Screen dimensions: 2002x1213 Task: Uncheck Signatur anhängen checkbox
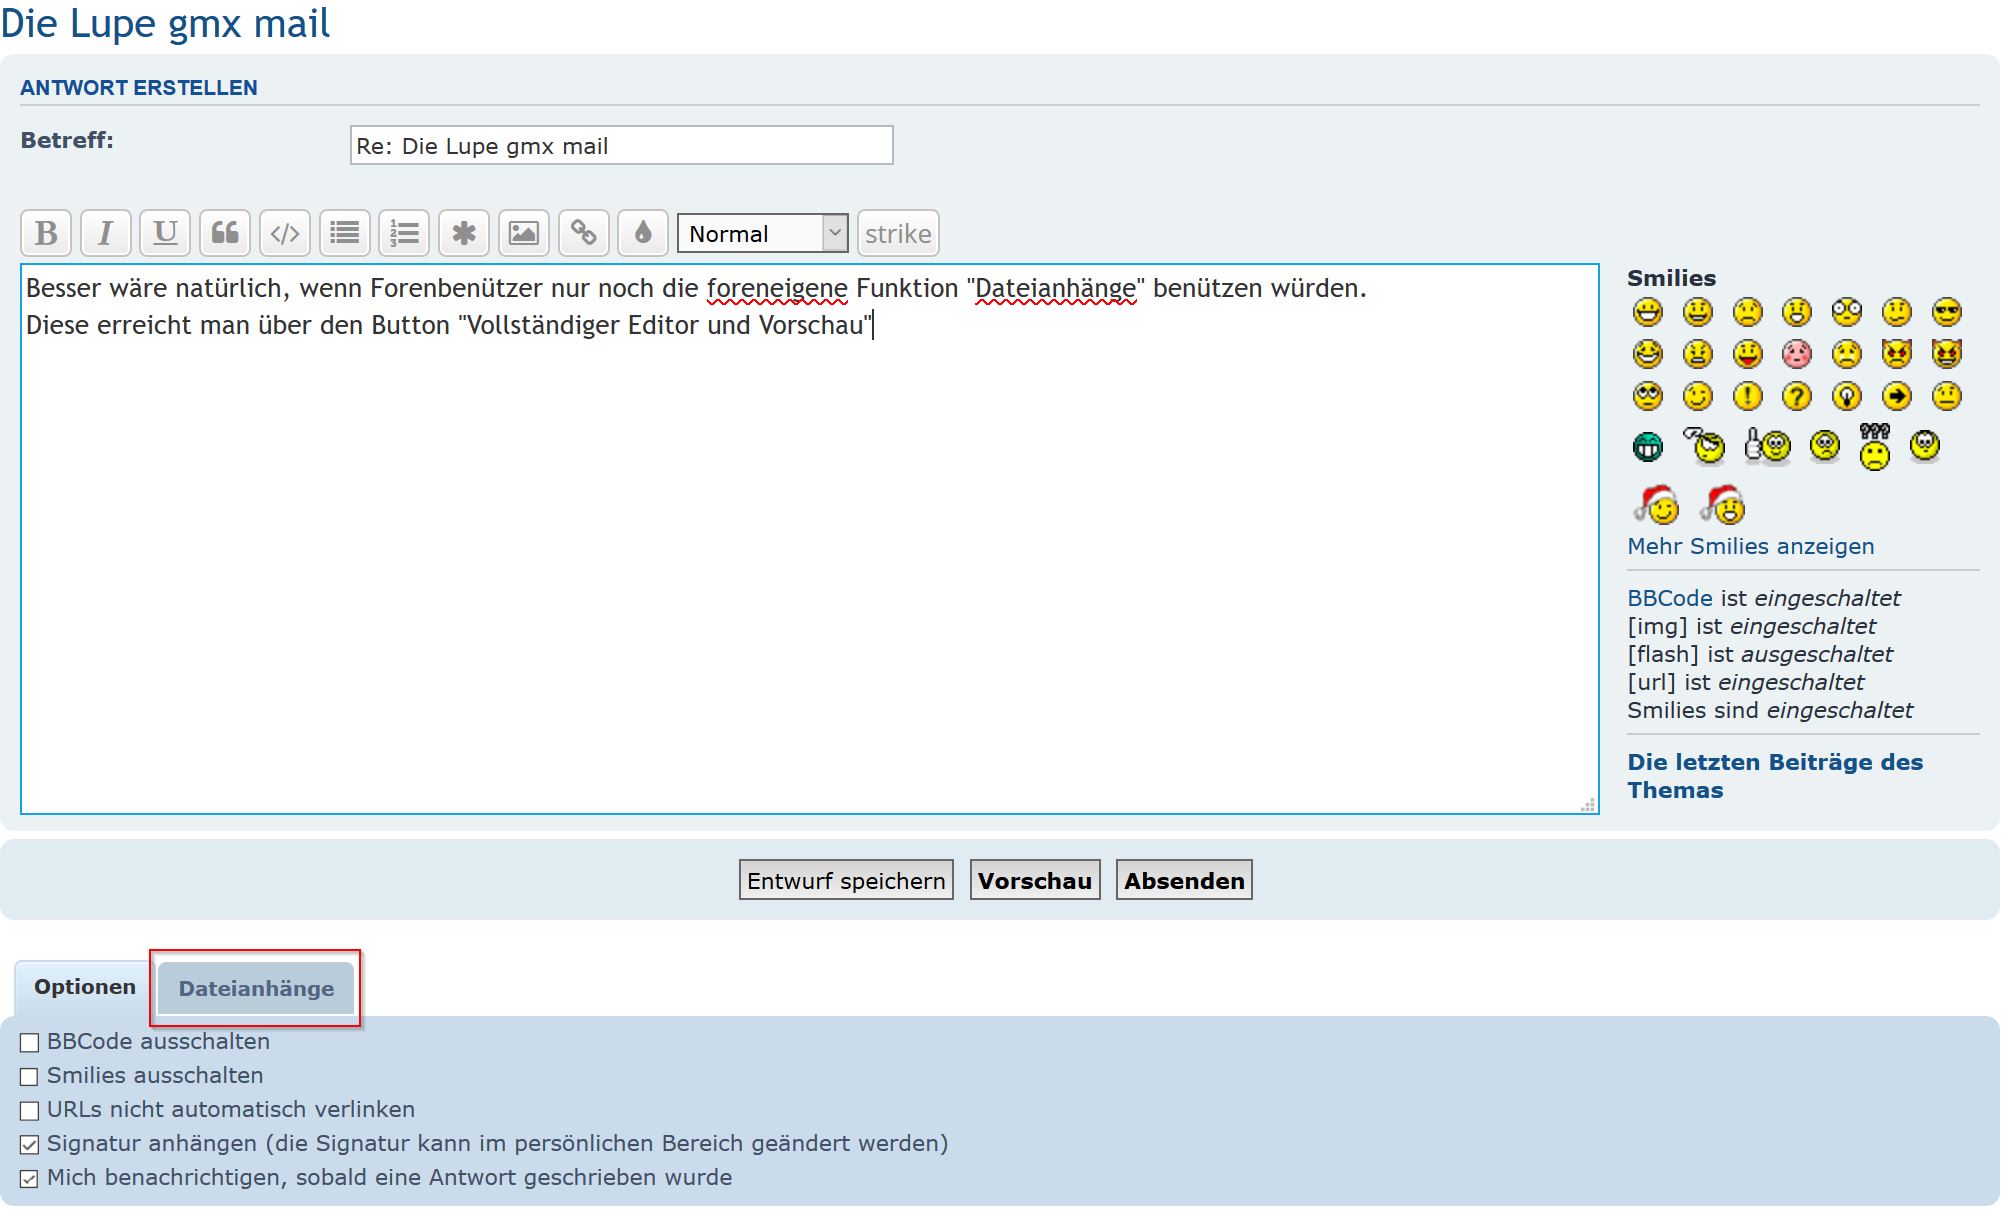[30, 1145]
